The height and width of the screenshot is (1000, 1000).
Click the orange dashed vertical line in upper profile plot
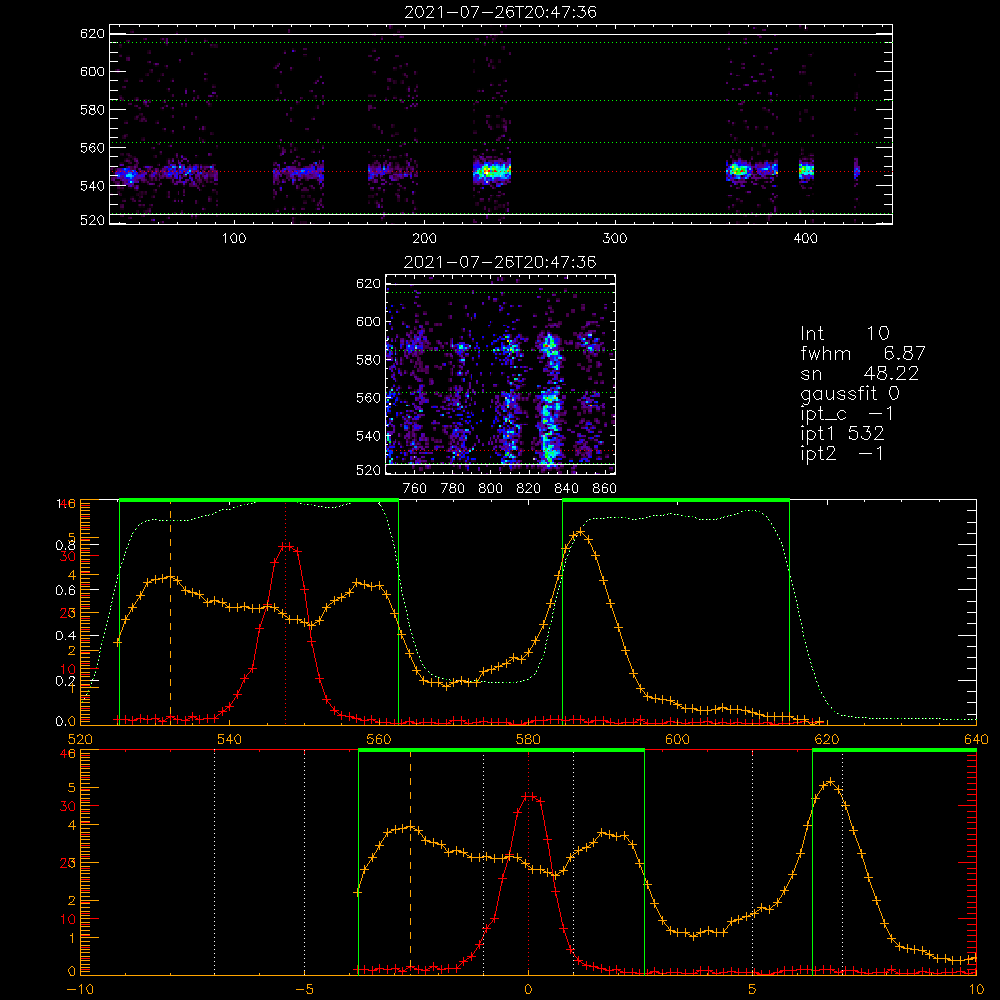click(x=170, y=612)
